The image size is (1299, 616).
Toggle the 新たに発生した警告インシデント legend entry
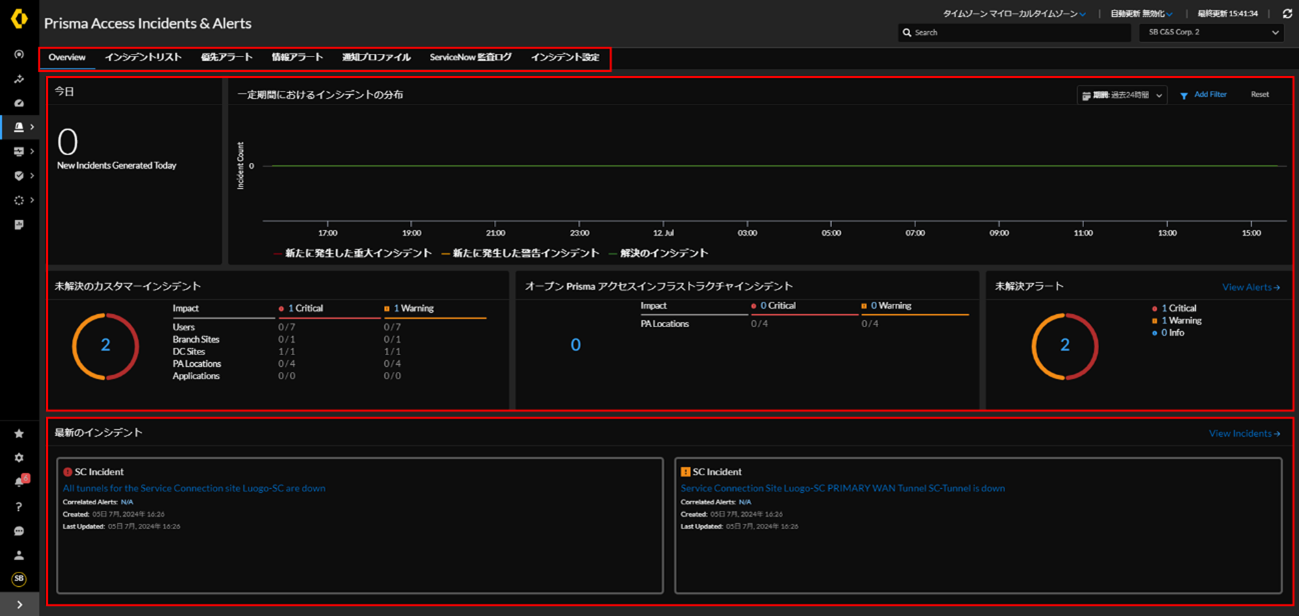tap(520, 254)
